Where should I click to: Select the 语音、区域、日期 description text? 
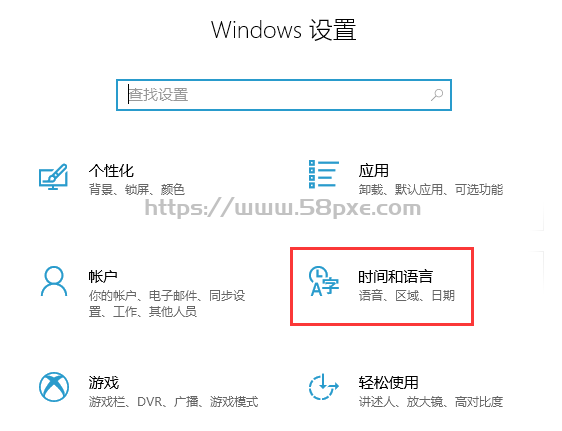[x=407, y=296]
